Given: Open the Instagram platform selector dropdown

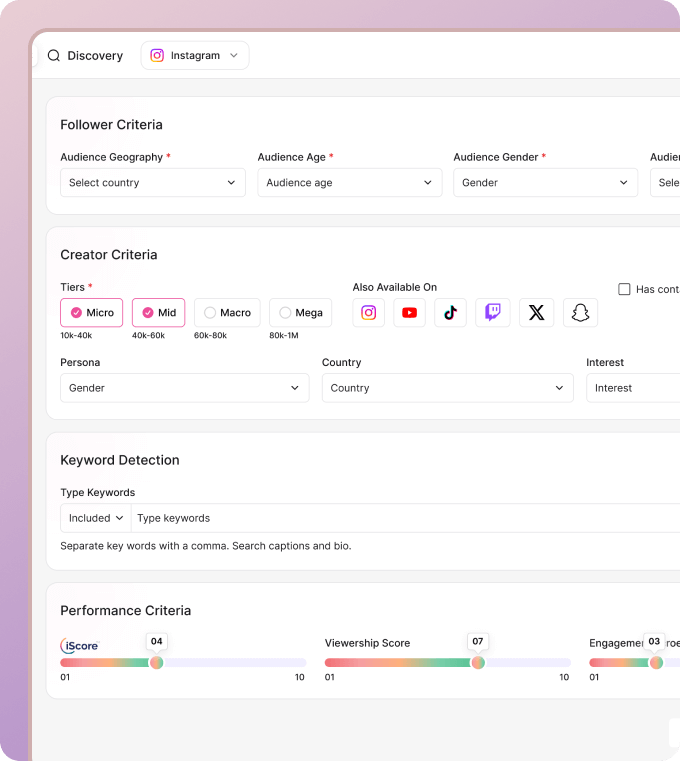Looking at the screenshot, I should 195,55.
